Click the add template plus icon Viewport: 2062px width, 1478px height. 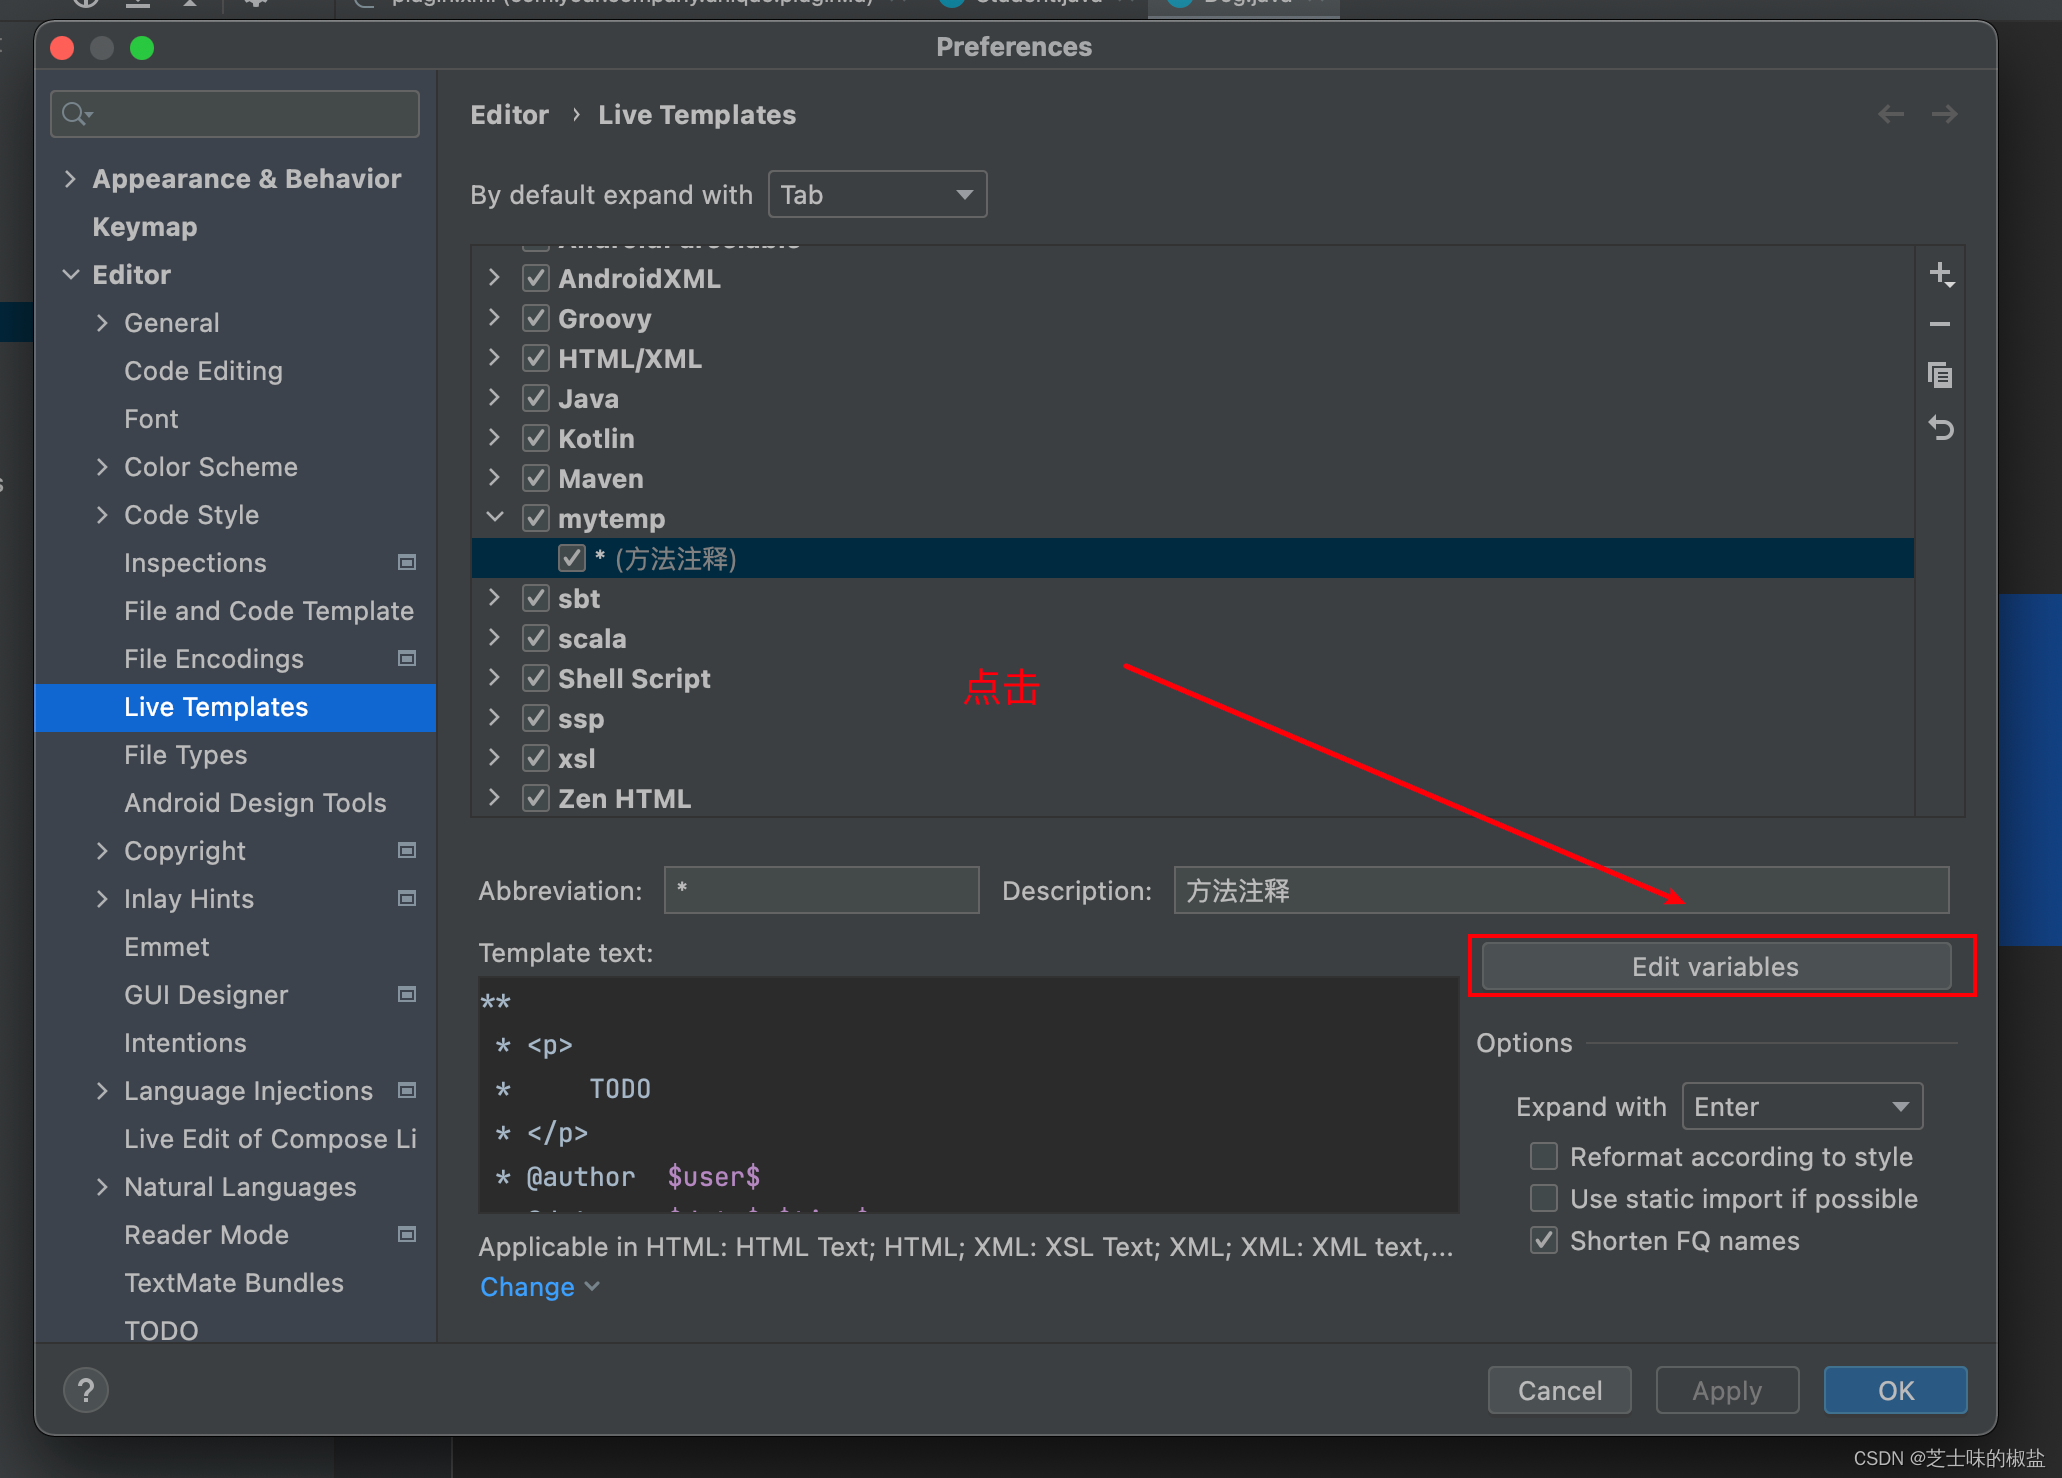point(1940,274)
